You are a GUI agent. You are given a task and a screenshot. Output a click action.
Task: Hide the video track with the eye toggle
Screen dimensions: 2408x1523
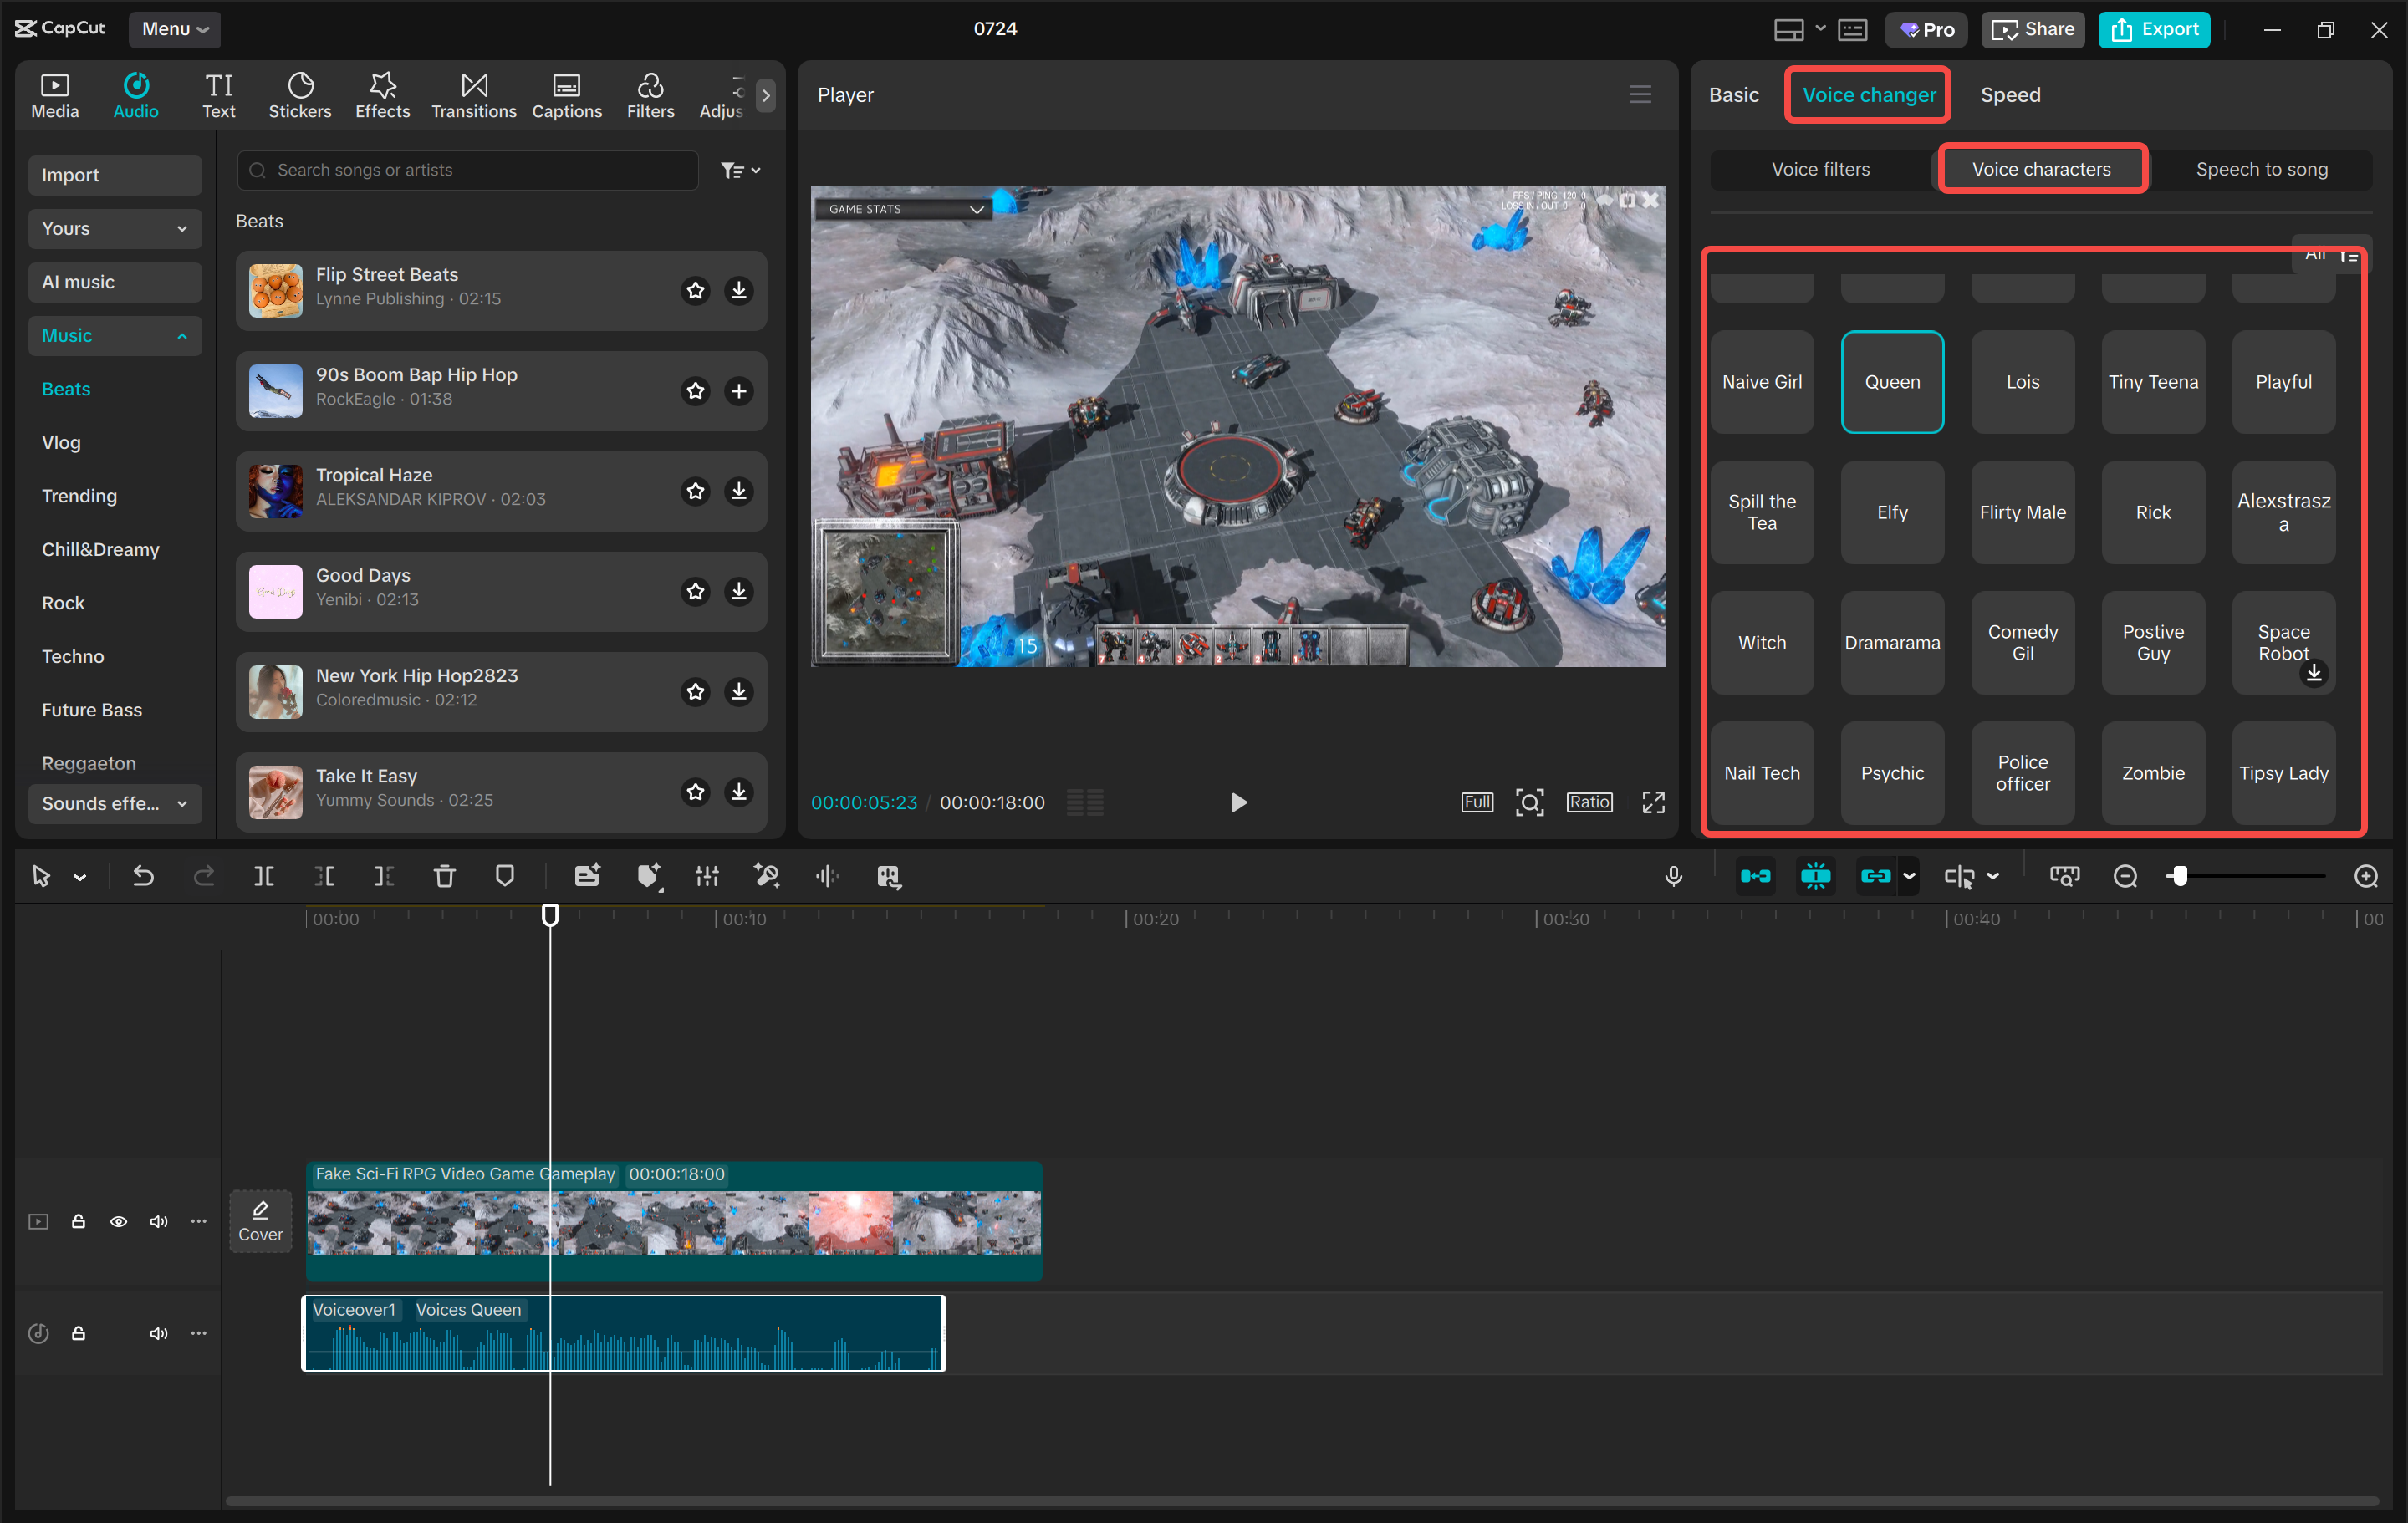pos(119,1221)
